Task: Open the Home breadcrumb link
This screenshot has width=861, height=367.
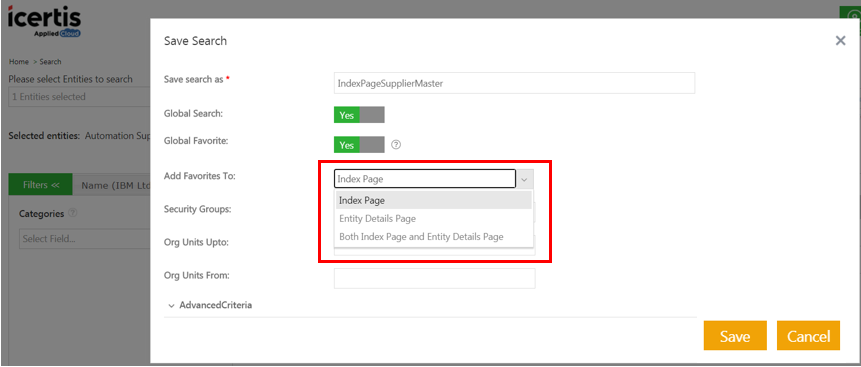Action: pos(19,62)
